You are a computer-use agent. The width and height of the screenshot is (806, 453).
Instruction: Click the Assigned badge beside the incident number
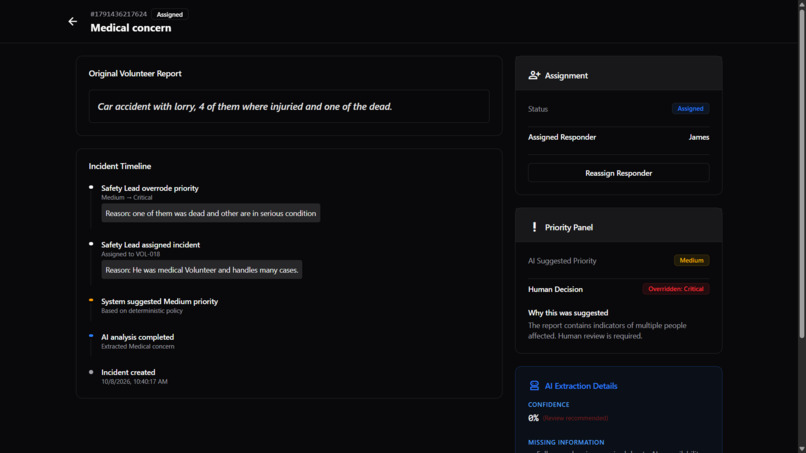(170, 14)
